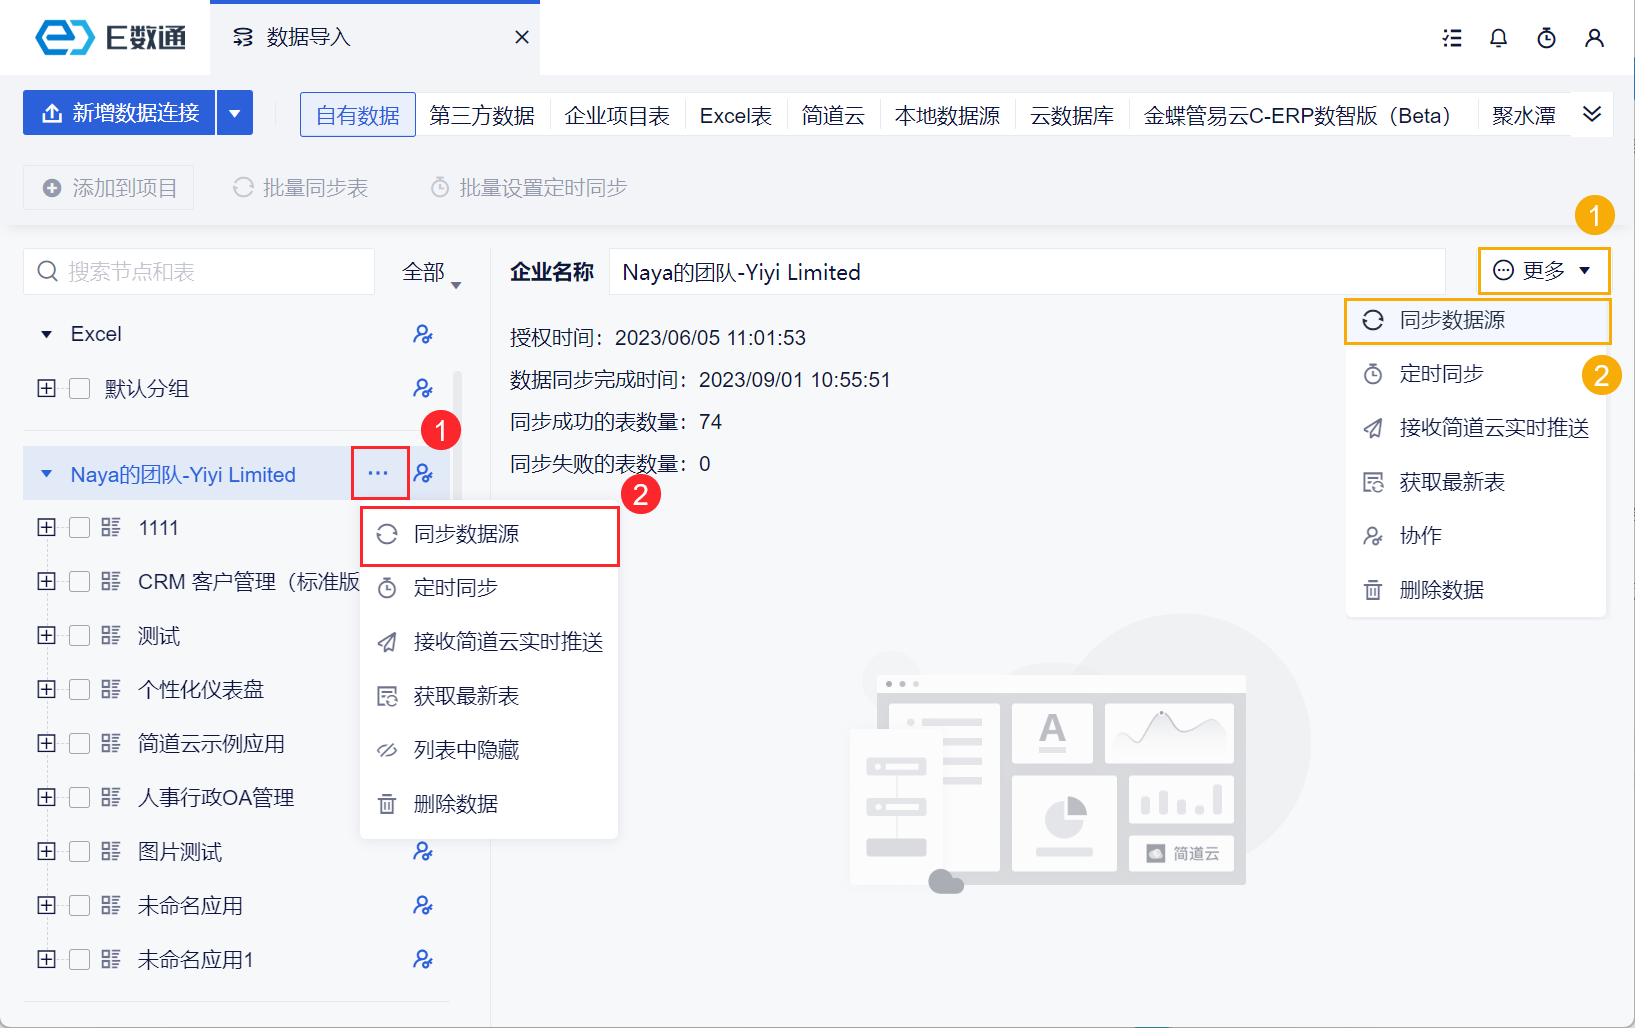This screenshot has height=1028, width=1635.
Task: Open the 全部 filter dropdown
Action: 431,272
